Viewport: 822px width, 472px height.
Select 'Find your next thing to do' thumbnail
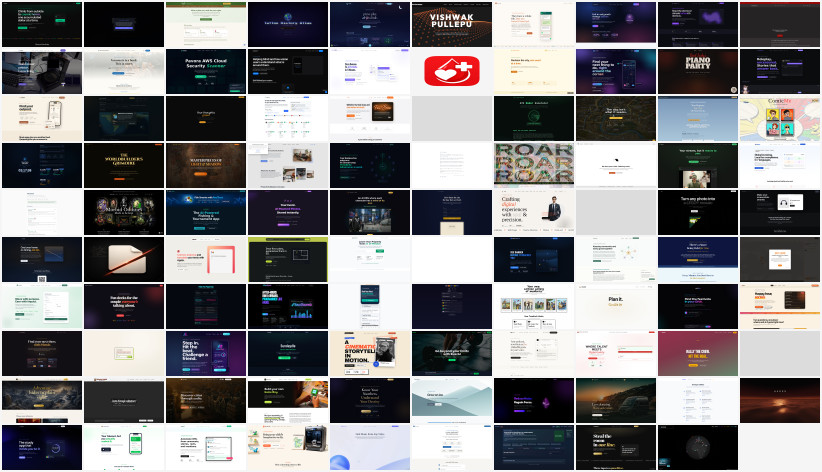(616, 71)
